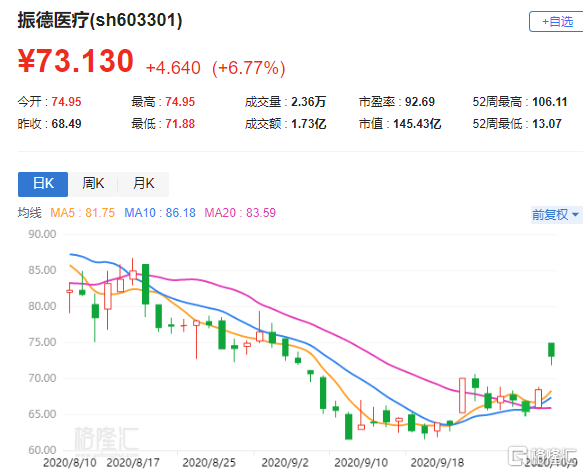Click the 2020/8/25 date axis label

click(209, 463)
